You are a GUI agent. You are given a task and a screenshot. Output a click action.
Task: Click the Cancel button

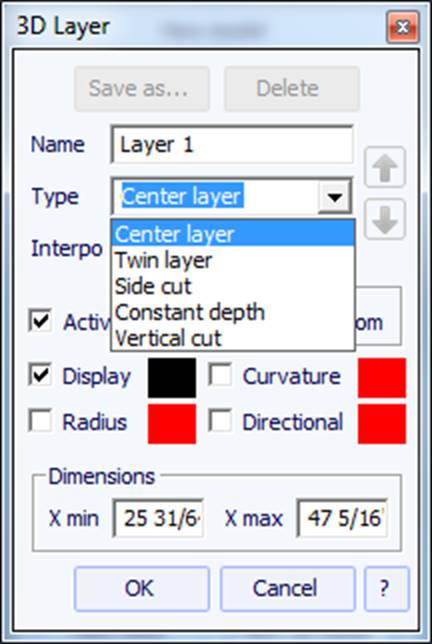287,589
